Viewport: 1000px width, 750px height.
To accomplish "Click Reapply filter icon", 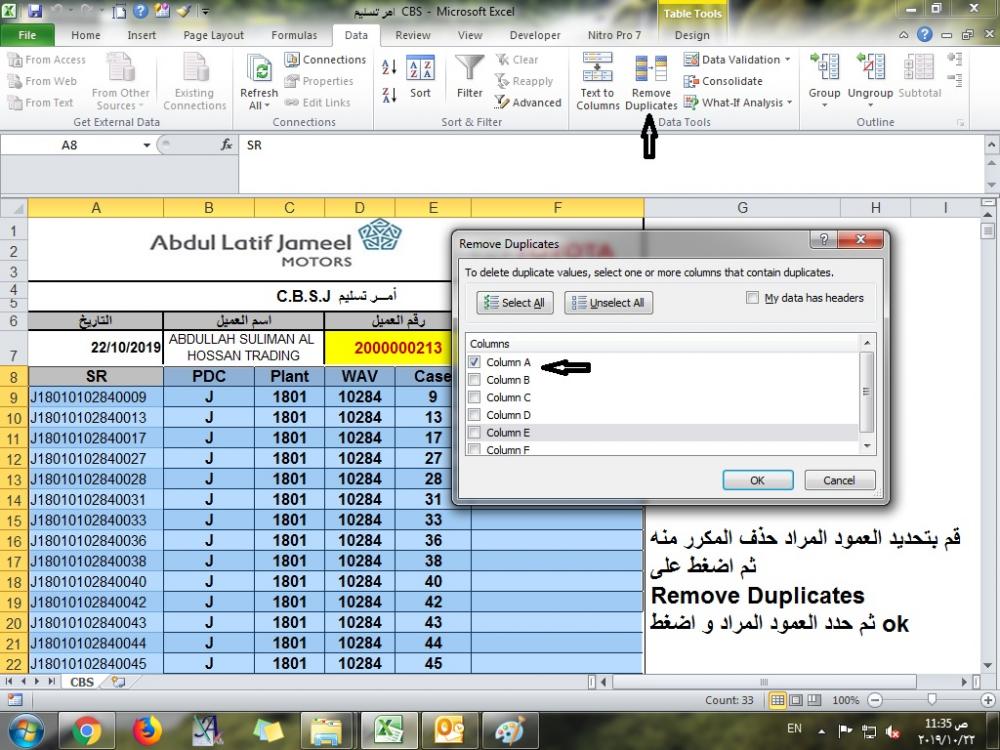I will (524, 81).
